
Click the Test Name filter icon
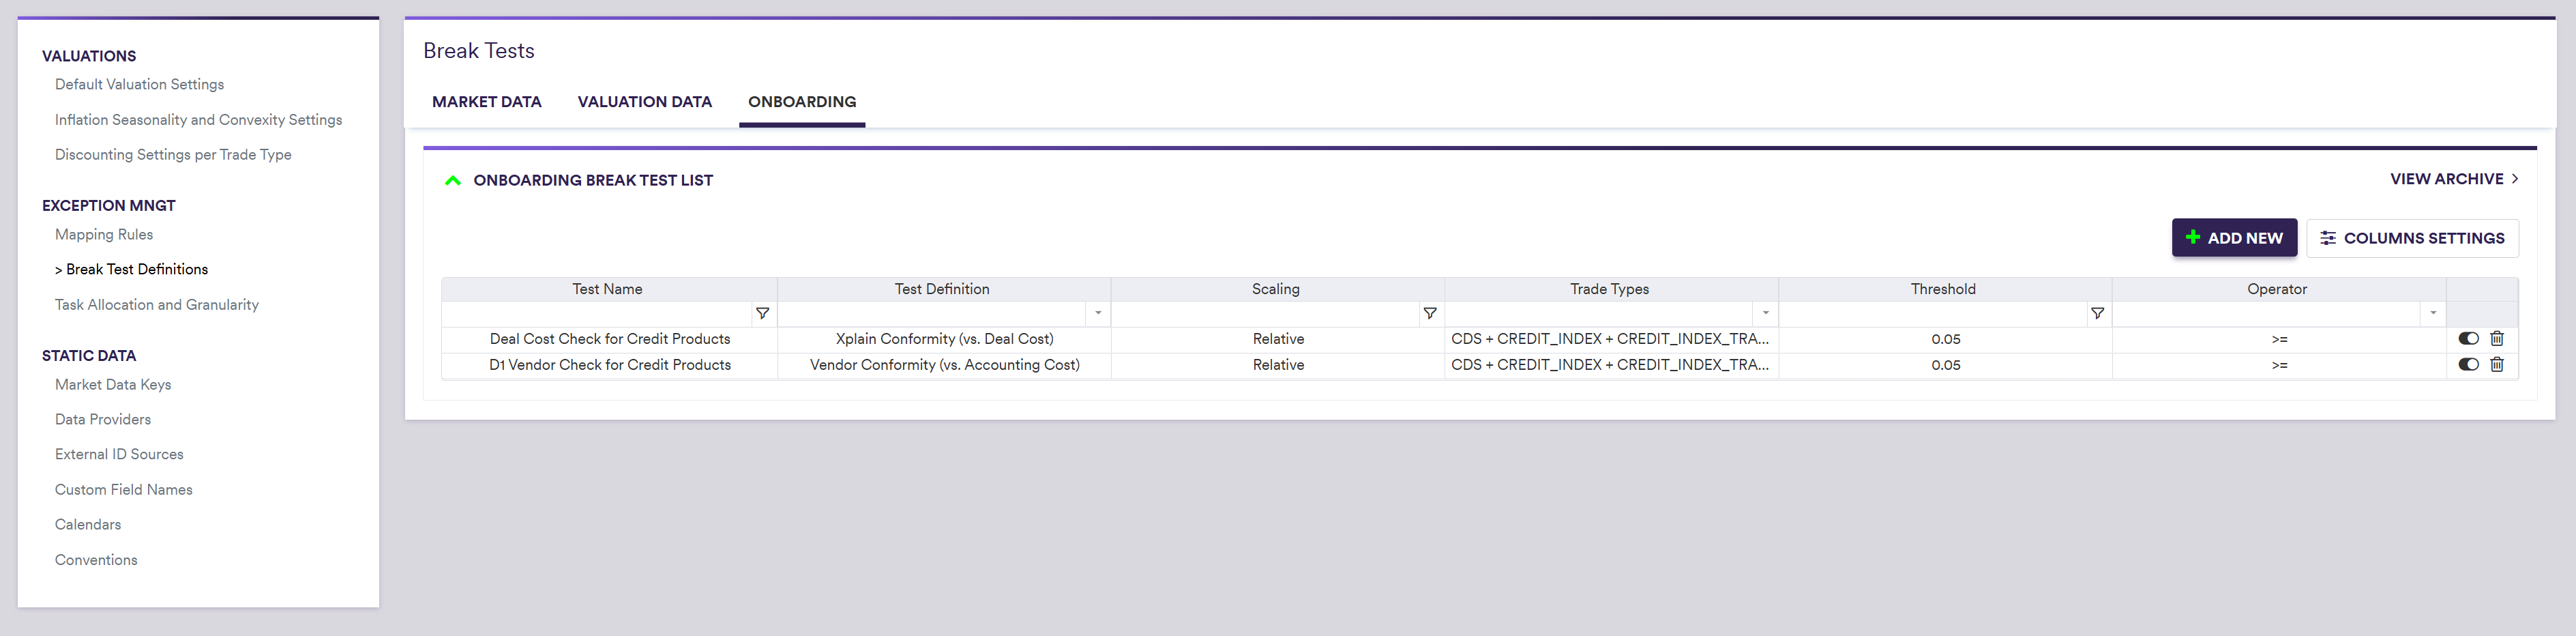pos(762,314)
